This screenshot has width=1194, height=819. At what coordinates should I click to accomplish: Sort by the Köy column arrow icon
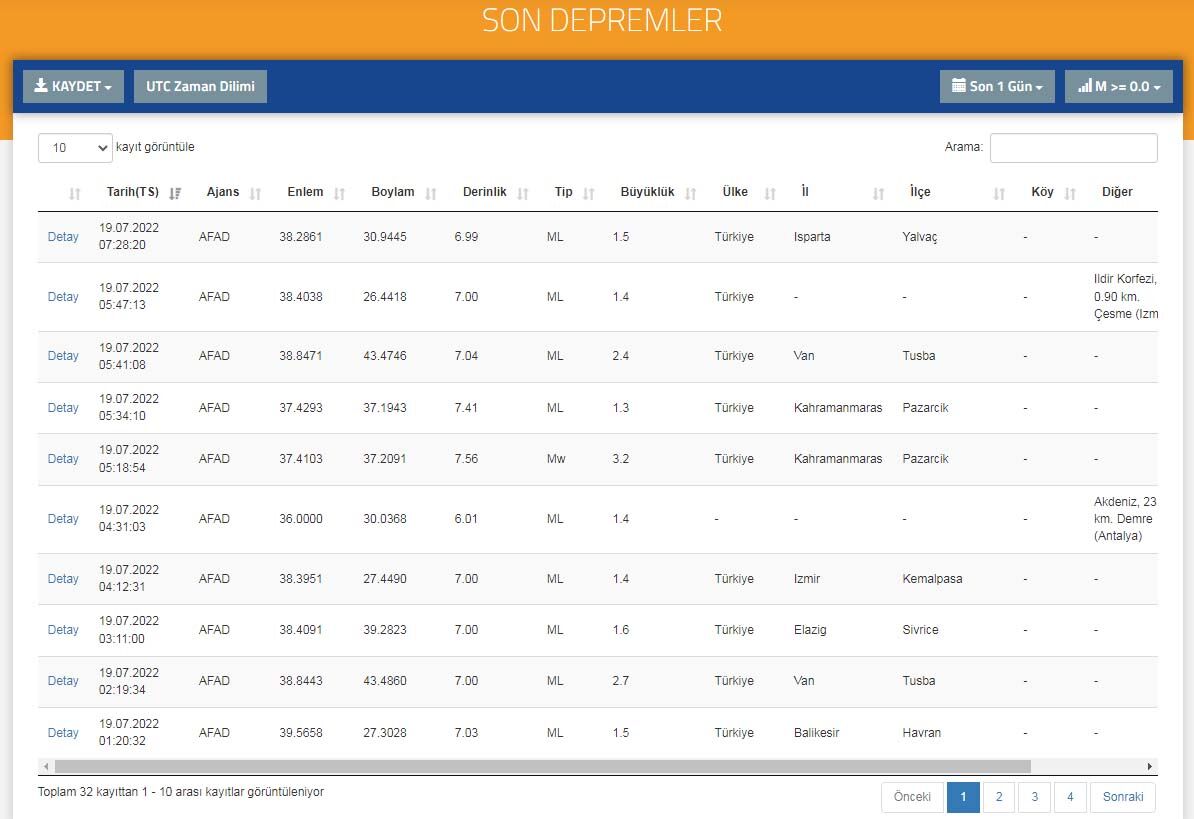(x=1070, y=193)
